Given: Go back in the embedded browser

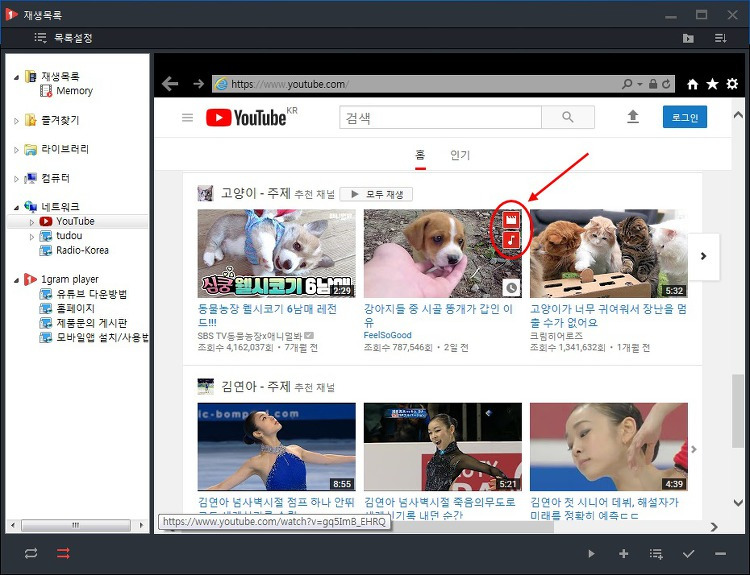Looking at the screenshot, I should 170,84.
